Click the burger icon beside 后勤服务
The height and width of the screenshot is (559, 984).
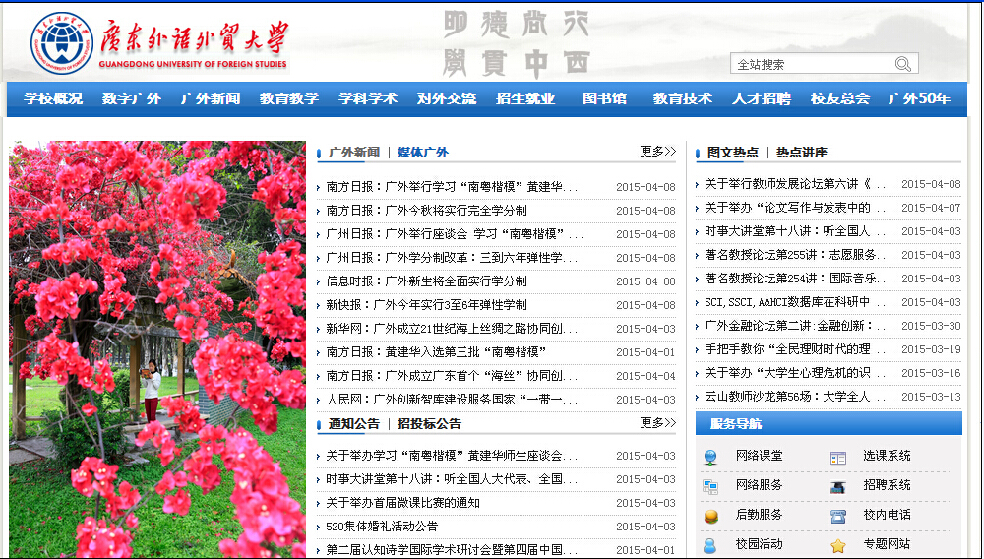point(711,516)
